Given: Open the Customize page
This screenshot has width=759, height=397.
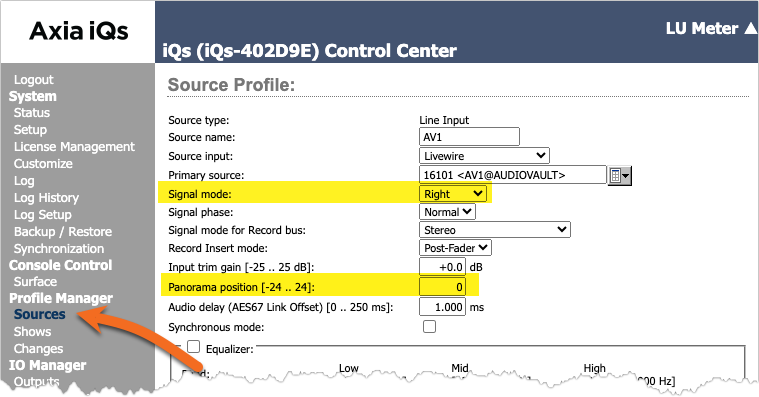Looking at the screenshot, I should (x=43, y=164).
